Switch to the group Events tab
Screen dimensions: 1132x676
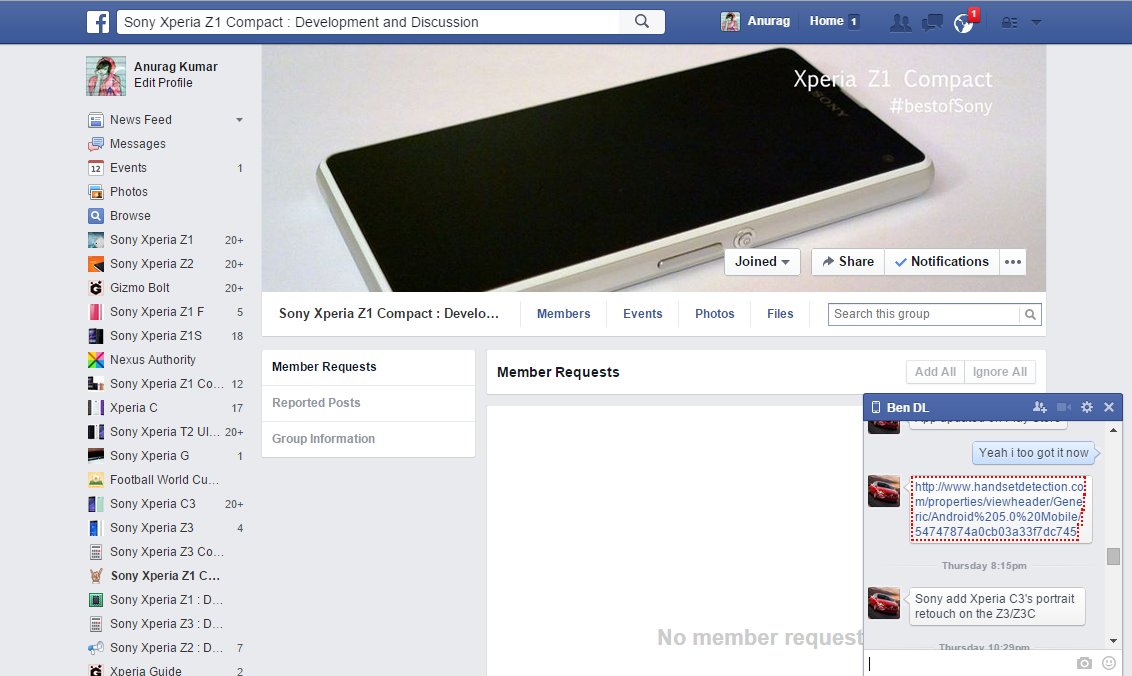tap(643, 313)
